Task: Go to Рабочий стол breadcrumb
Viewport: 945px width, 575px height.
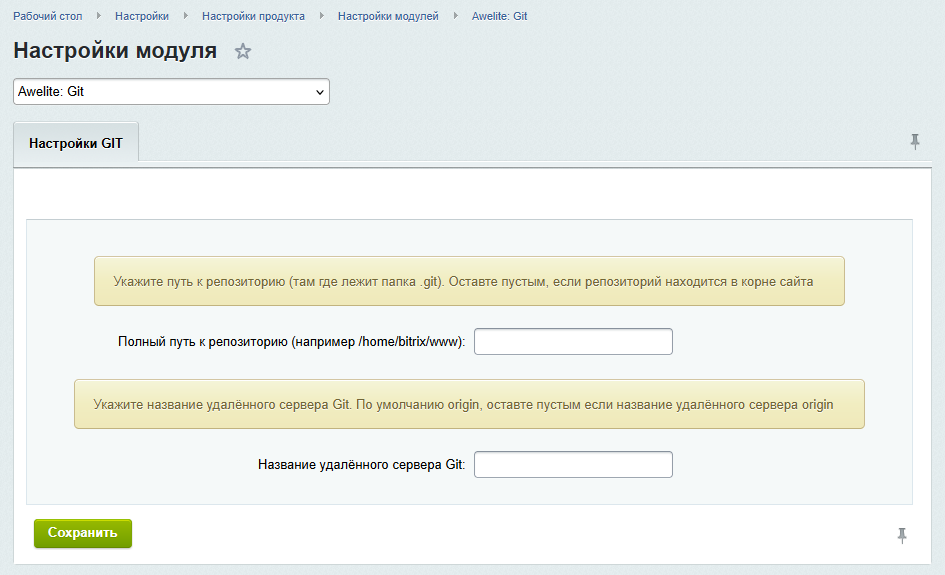Action: click(48, 16)
